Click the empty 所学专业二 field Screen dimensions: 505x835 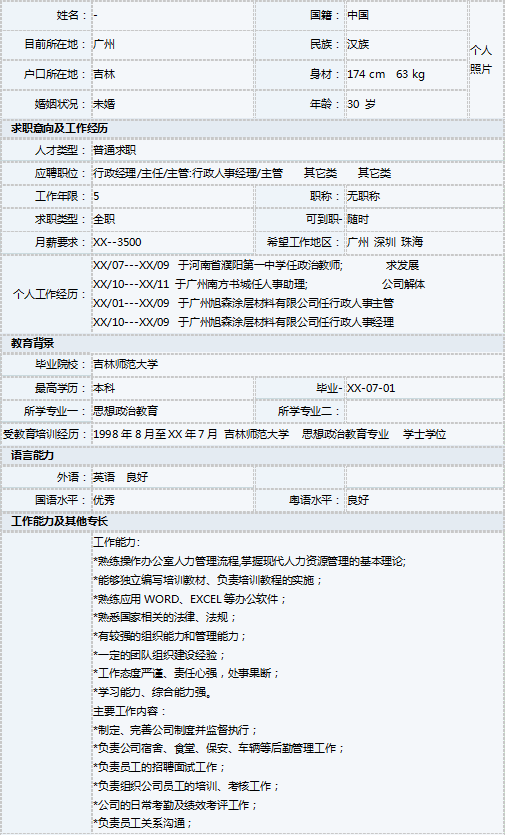[424, 411]
